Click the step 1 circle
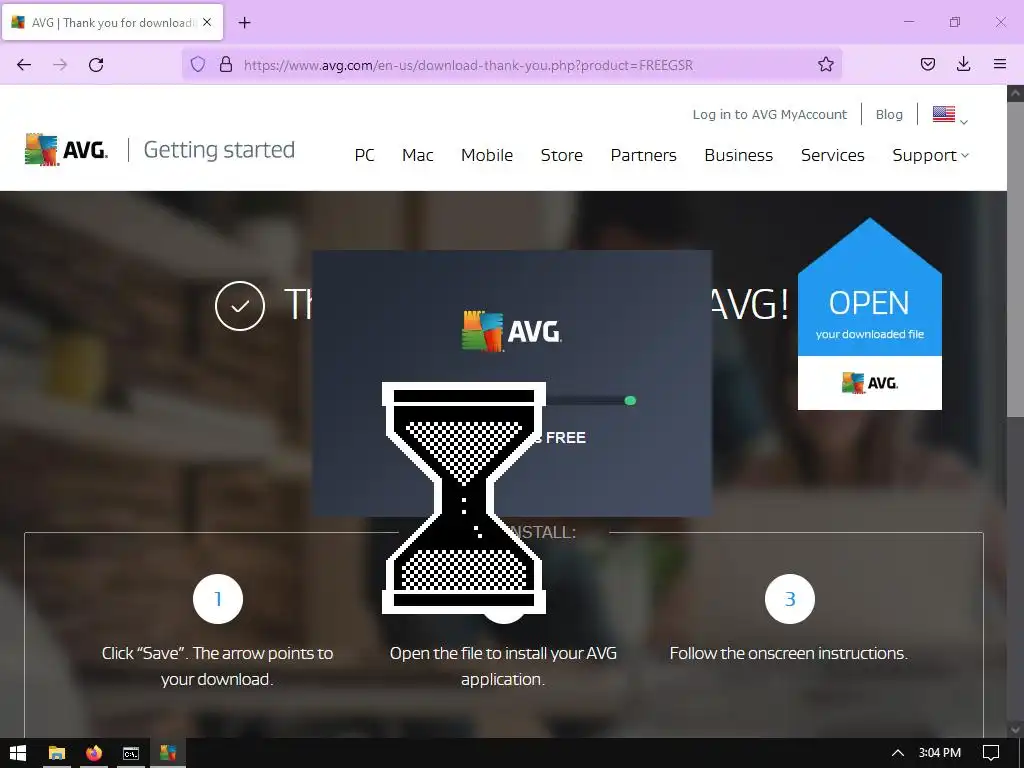1024x768 pixels. 218,599
